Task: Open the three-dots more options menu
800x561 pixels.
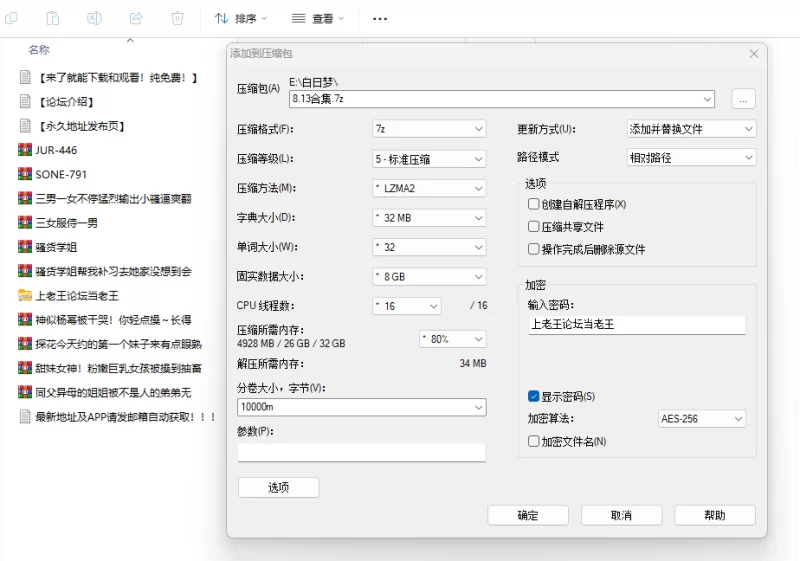Action: pyautogui.click(x=380, y=19)
